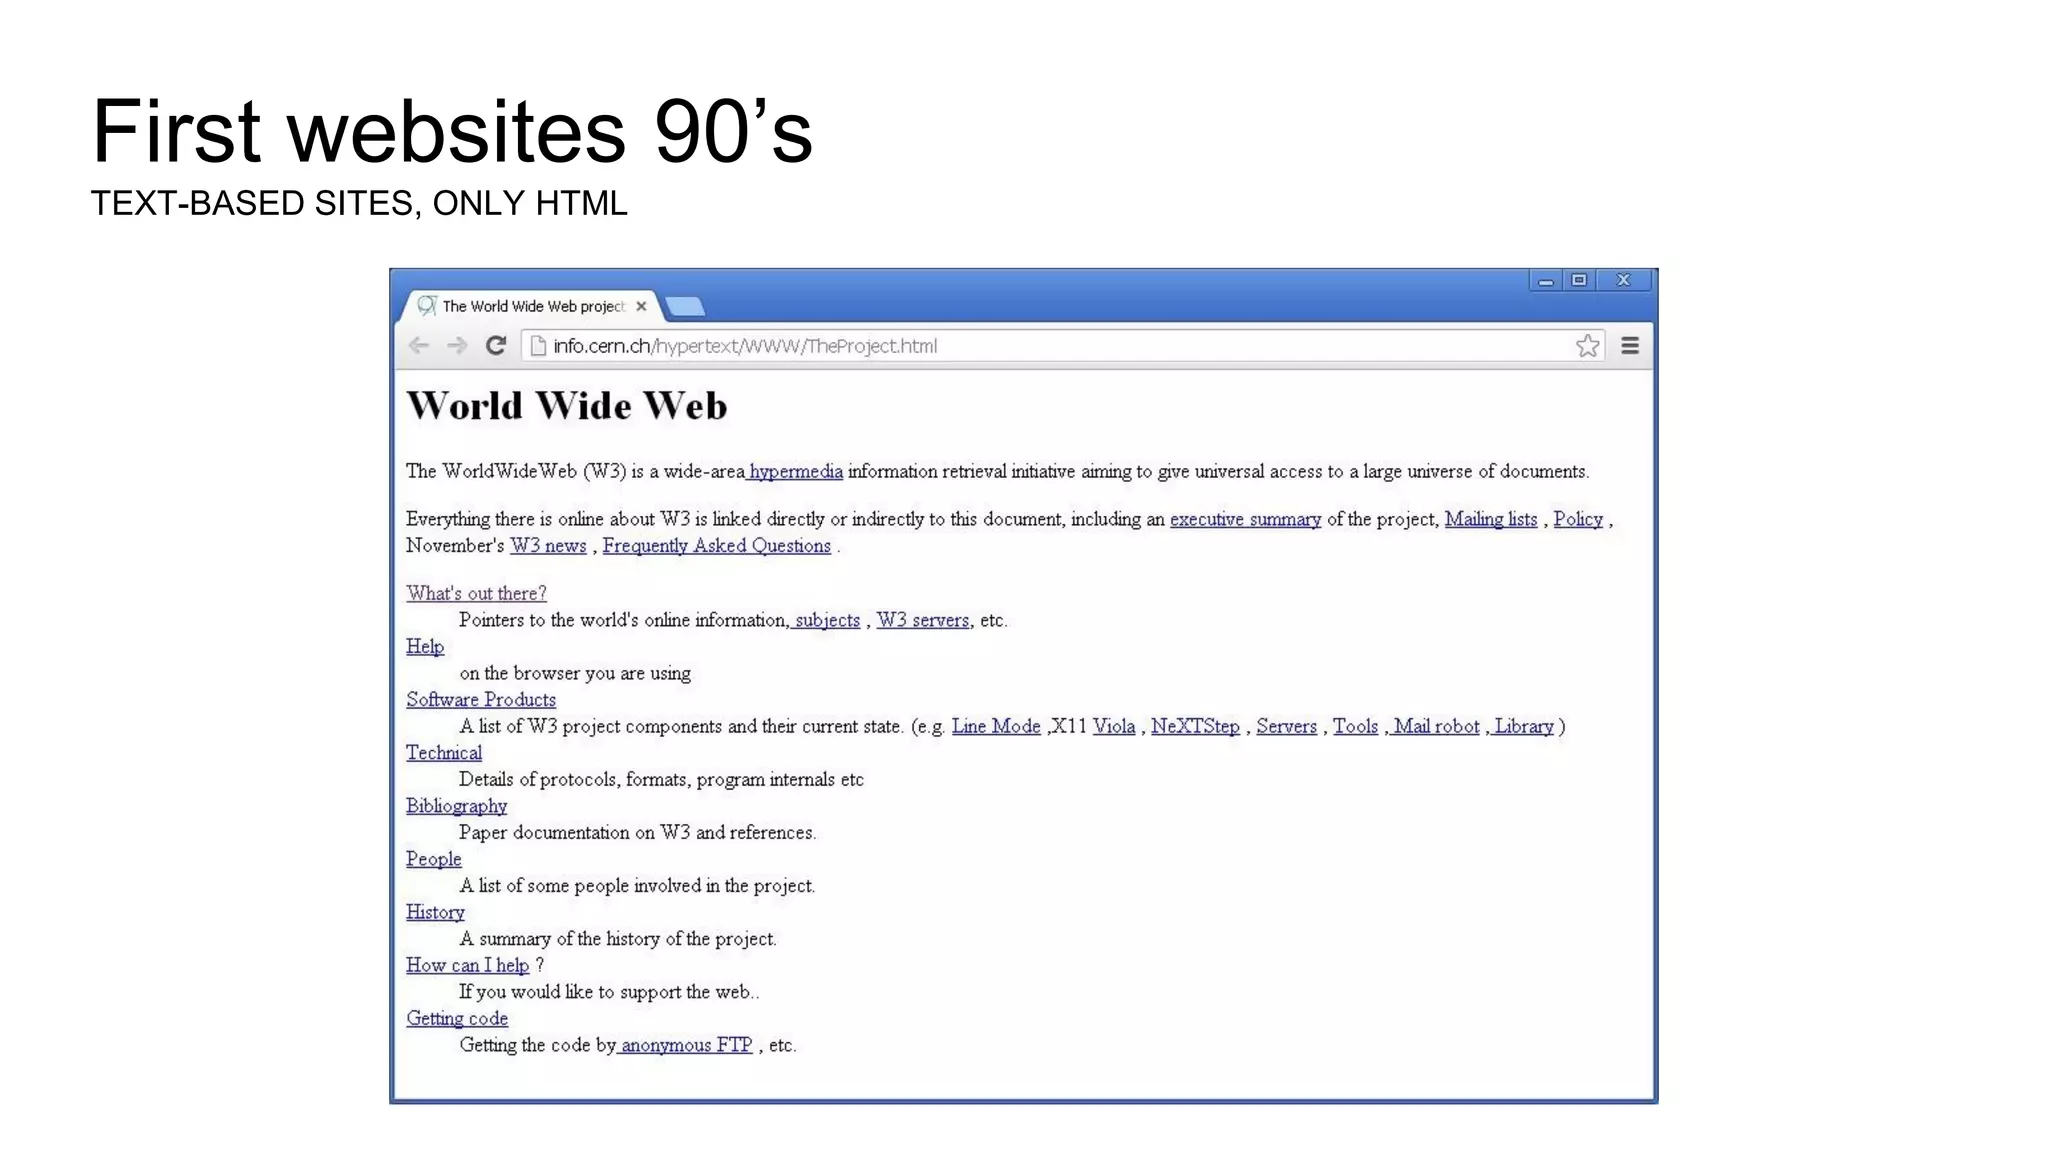Image resolution: width=2048 pixels, height=1152 pixels.
Task: Open the executive summary link
Action: point(1245,519)
